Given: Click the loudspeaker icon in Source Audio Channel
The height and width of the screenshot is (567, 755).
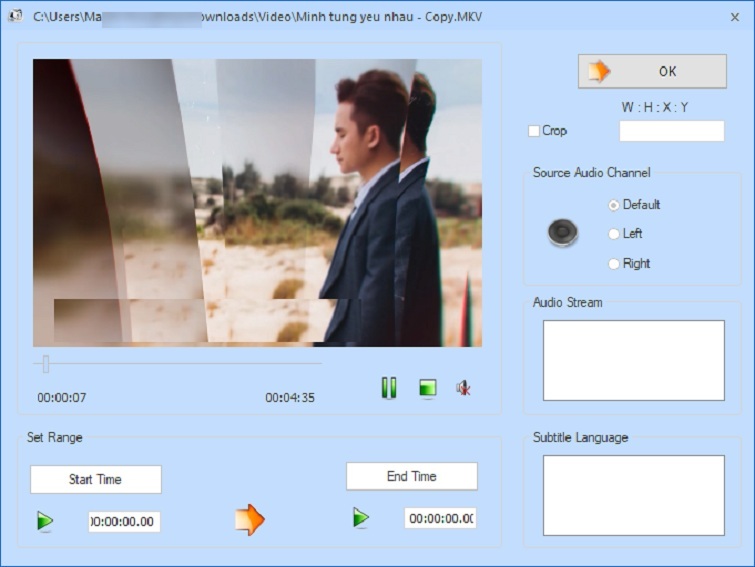Looking at the screenshot, I should click(563, 233).
